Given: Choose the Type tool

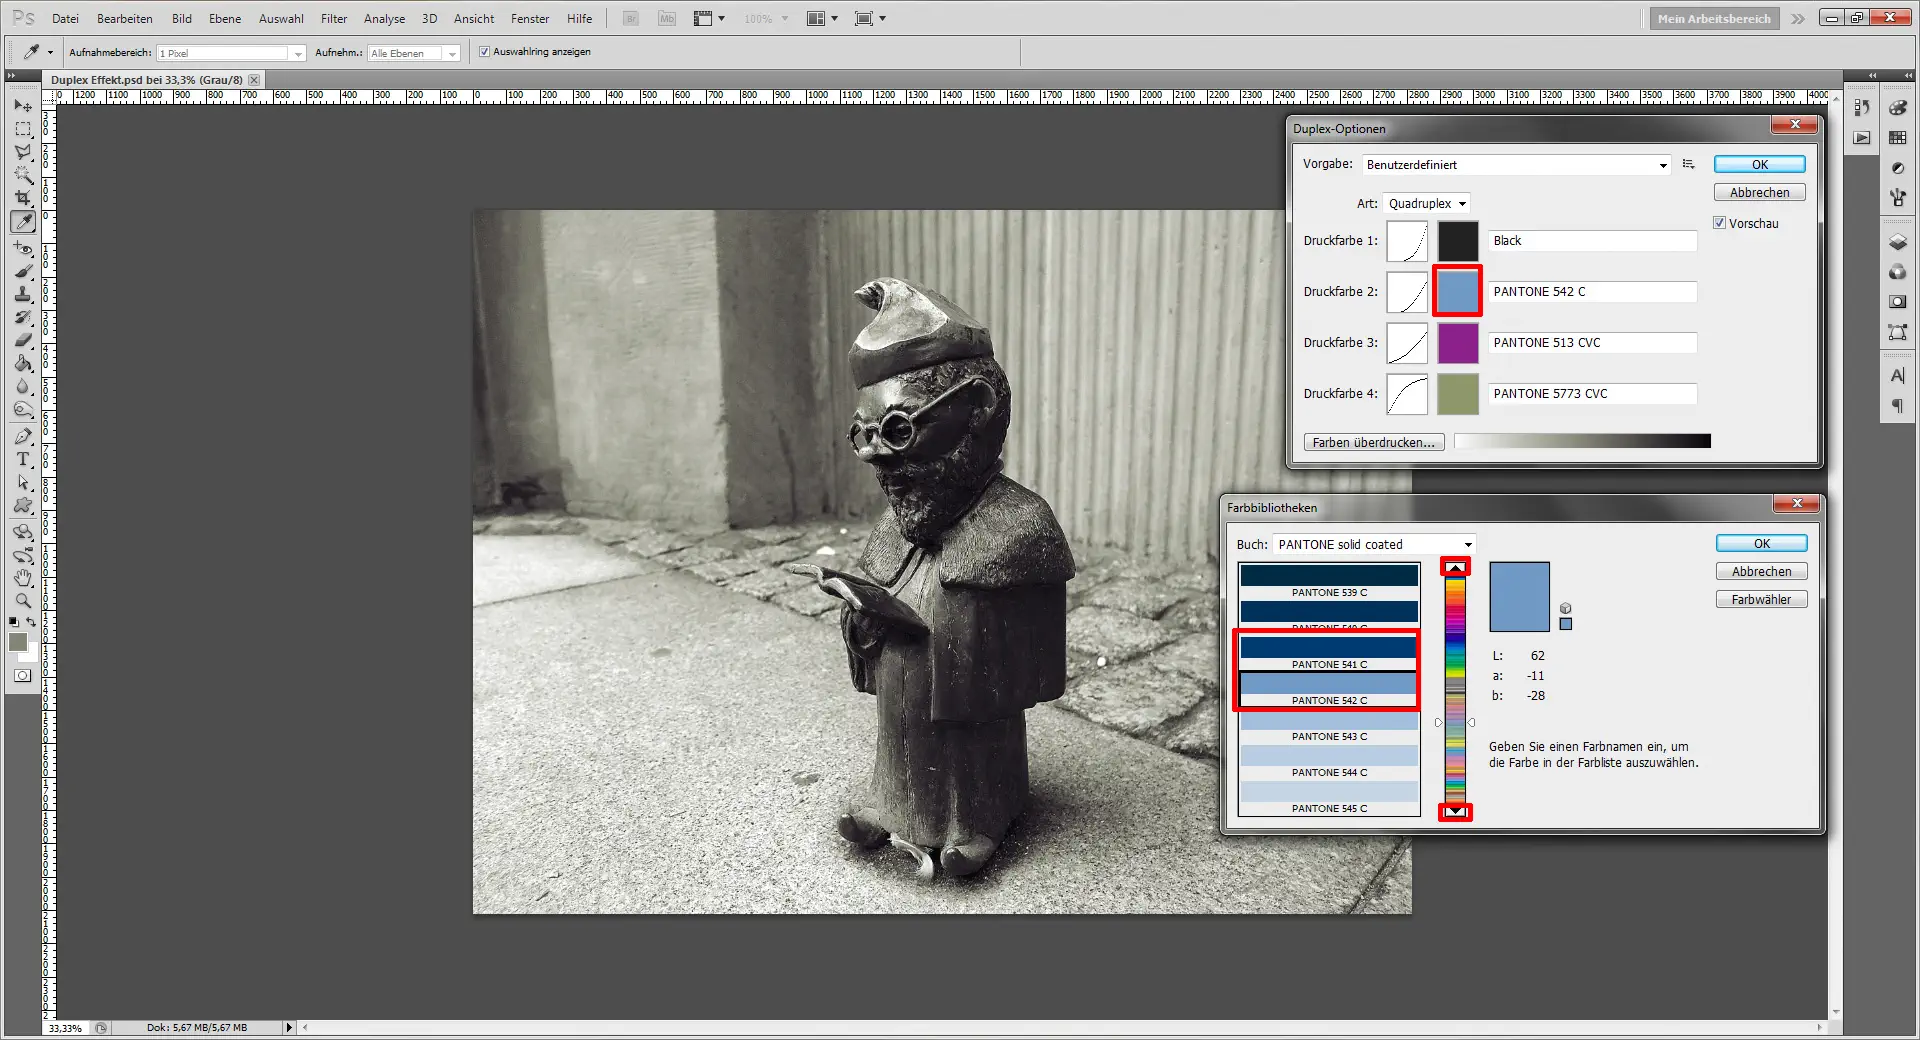Looking at the screenshot, I should [x=23, y=459].
